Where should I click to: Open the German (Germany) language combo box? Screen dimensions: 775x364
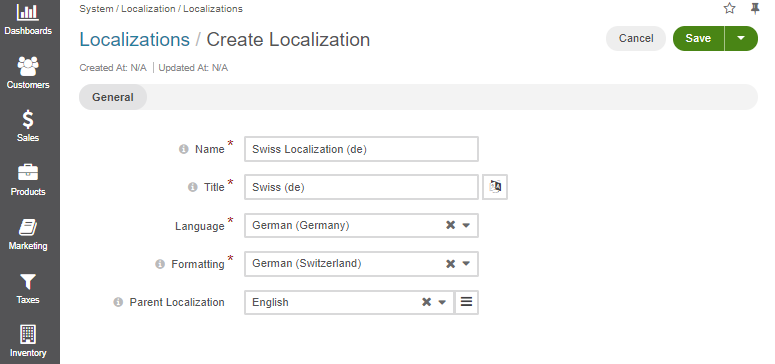pos(361,225)
